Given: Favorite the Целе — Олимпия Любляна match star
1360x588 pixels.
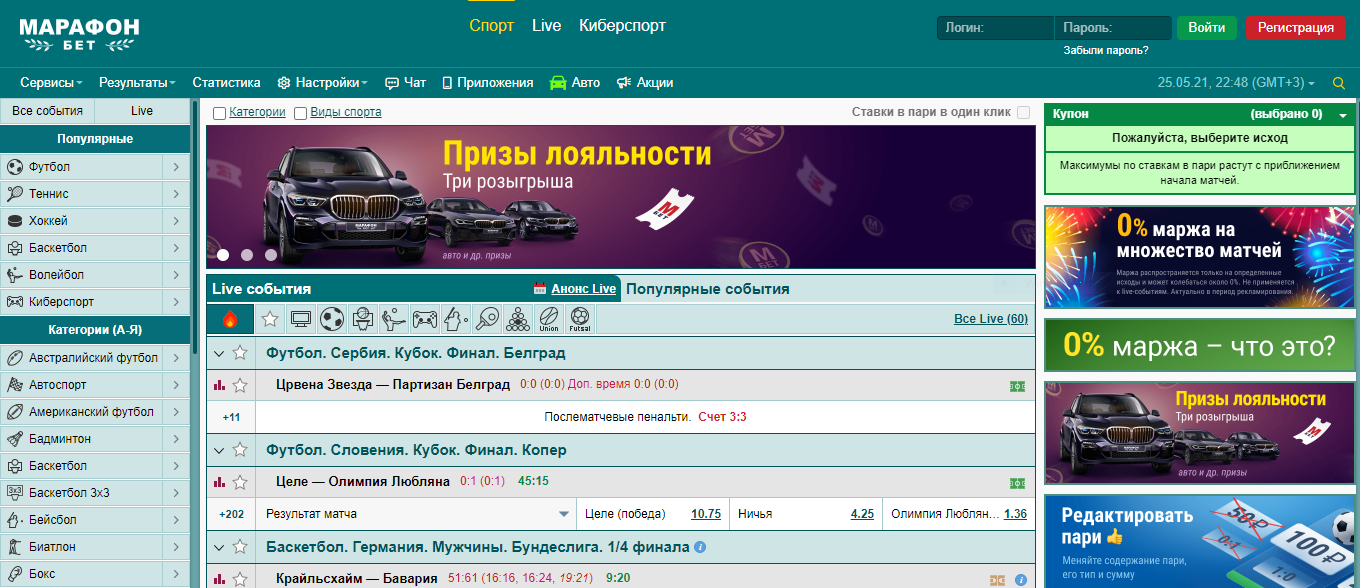Looking at the screenshot, I should [240, 482].
